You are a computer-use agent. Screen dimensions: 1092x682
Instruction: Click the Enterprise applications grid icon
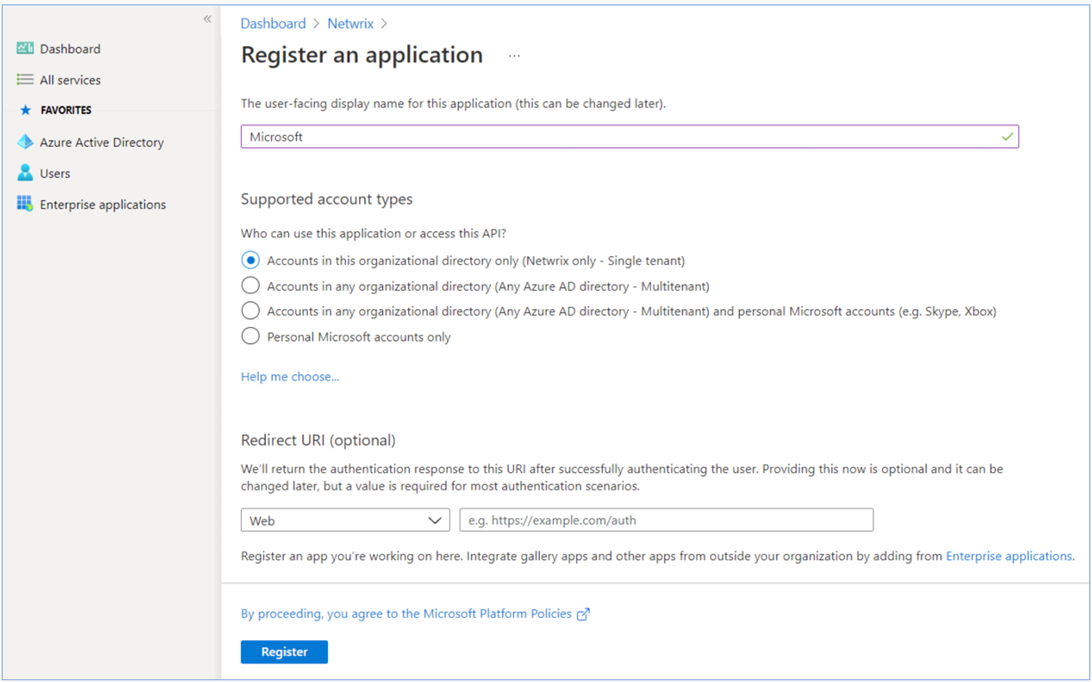pos(25,204)
